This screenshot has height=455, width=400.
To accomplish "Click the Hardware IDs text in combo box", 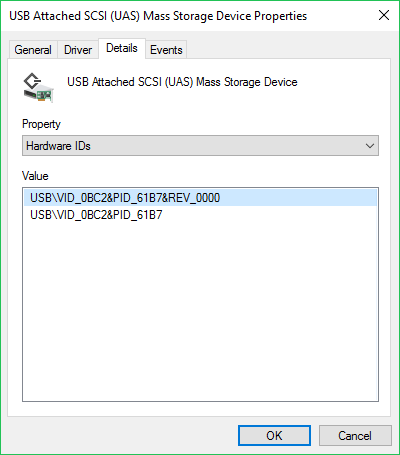I will (58, 146).
